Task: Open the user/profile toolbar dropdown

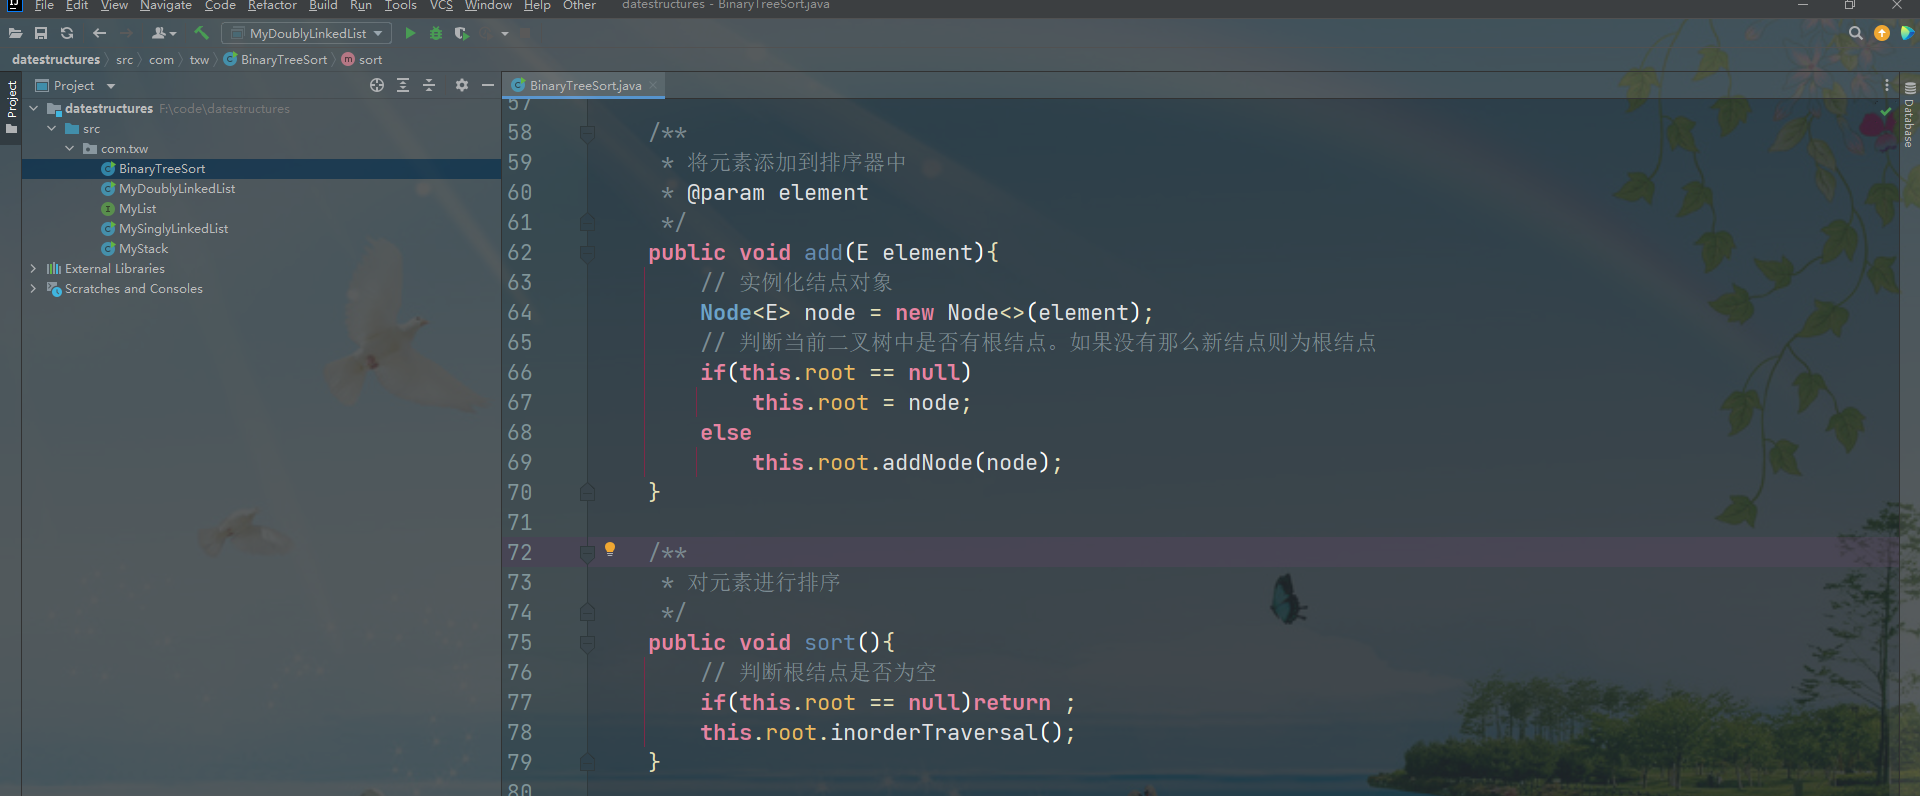Action: click(164, 33)
